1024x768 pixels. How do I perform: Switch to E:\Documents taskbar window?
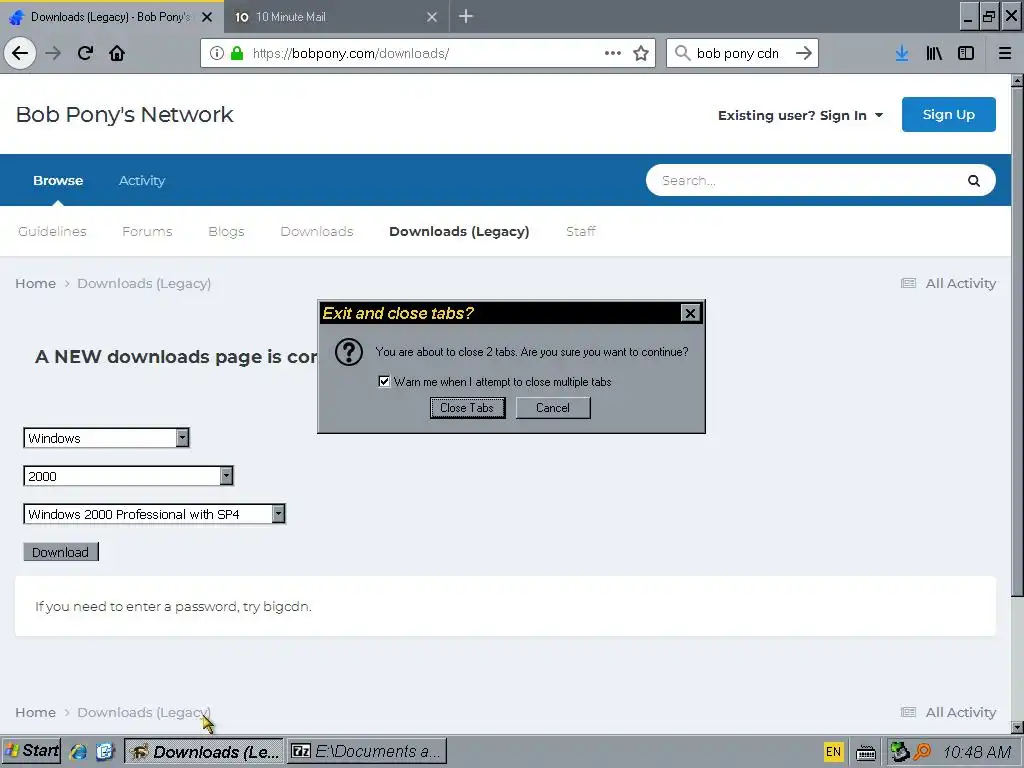[368, 751]
